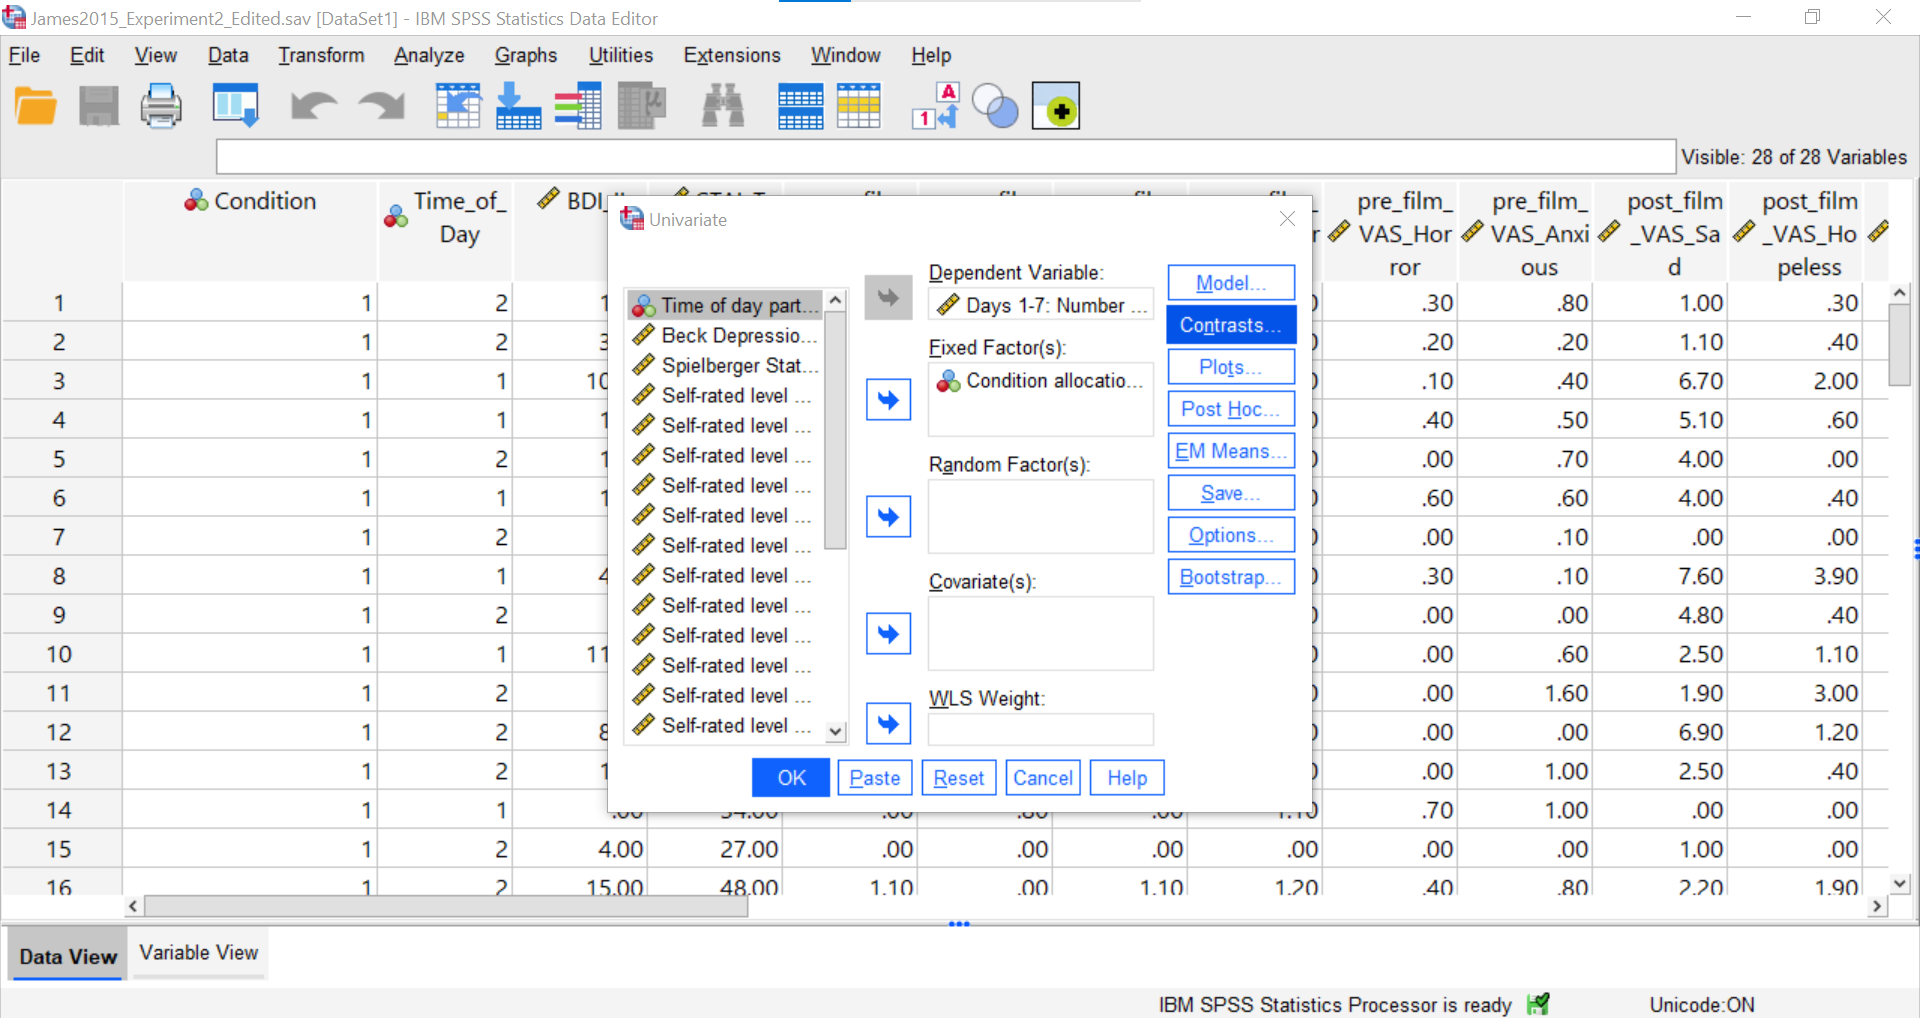The width and height of the screenshot is (1920, 1018).
Task: Open the Plots... dialog button
Action: [x=1231, y=367]
